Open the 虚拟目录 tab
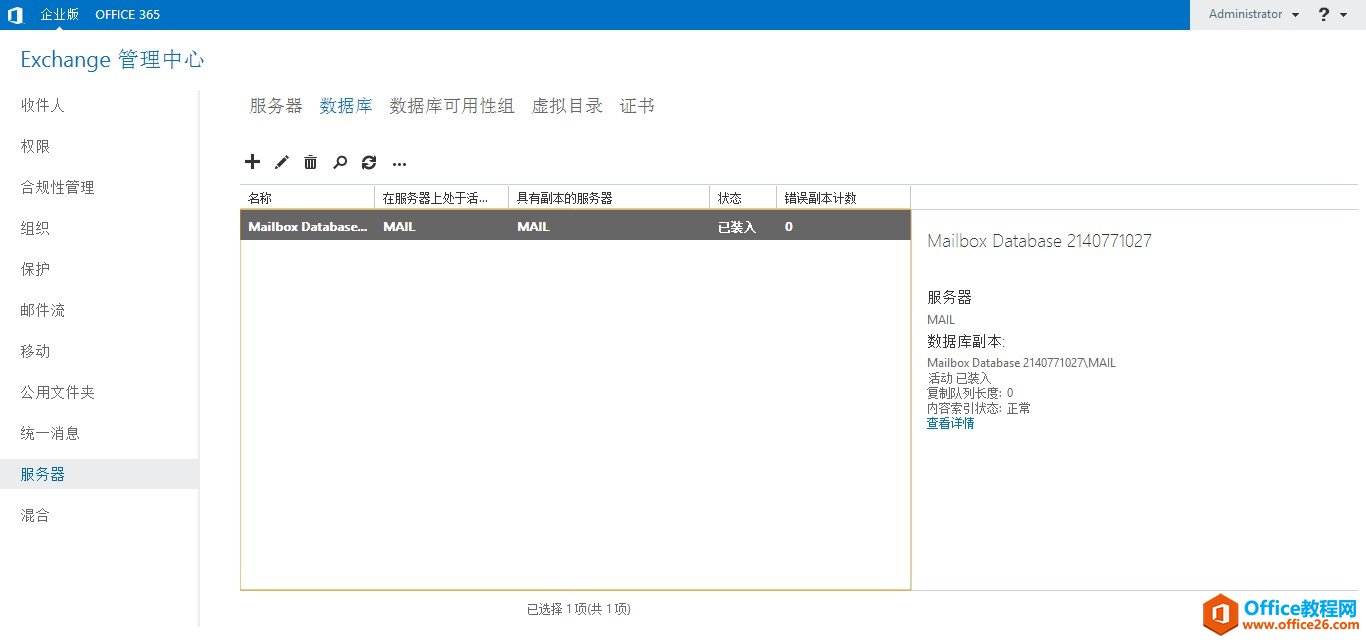The height and width of the screenshot is (642, 1366). 567,106
